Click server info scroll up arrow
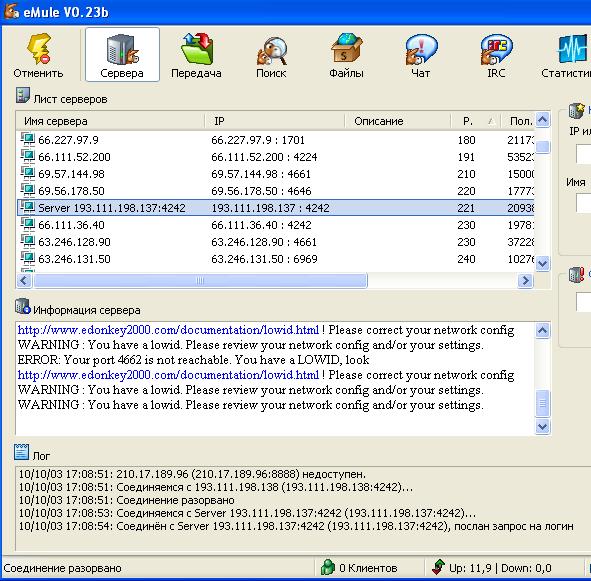This screenshot has width=591, height=581. point(542,331)
